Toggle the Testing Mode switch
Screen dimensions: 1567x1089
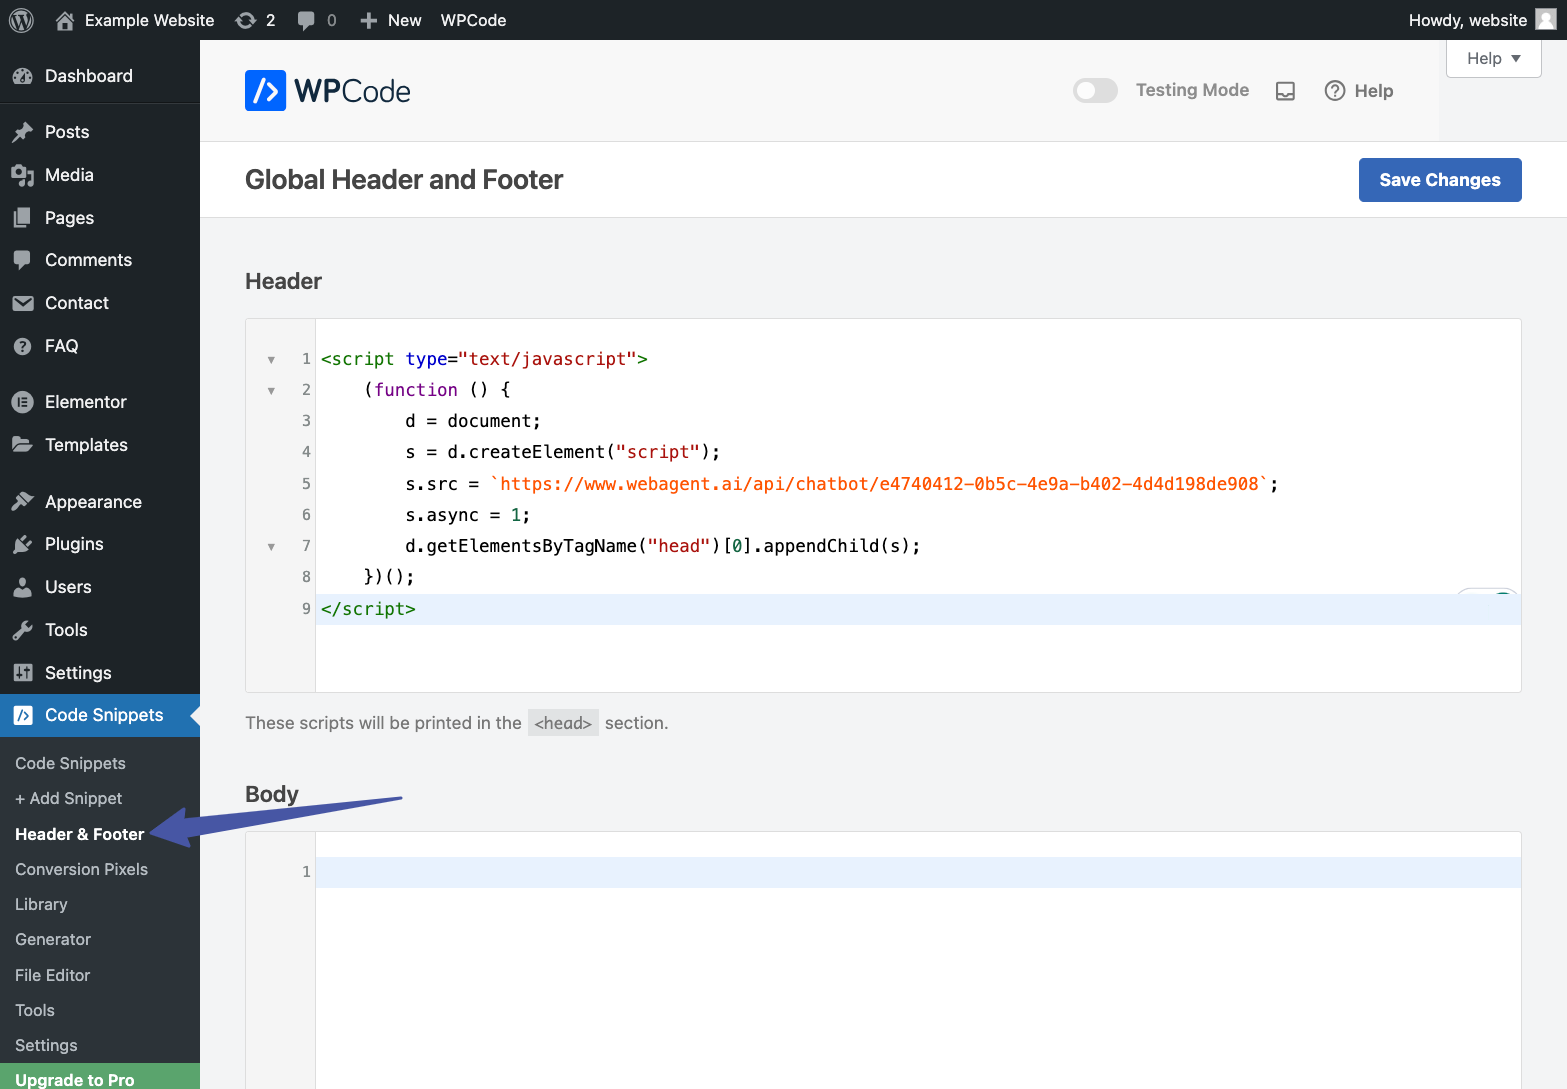1095,91
